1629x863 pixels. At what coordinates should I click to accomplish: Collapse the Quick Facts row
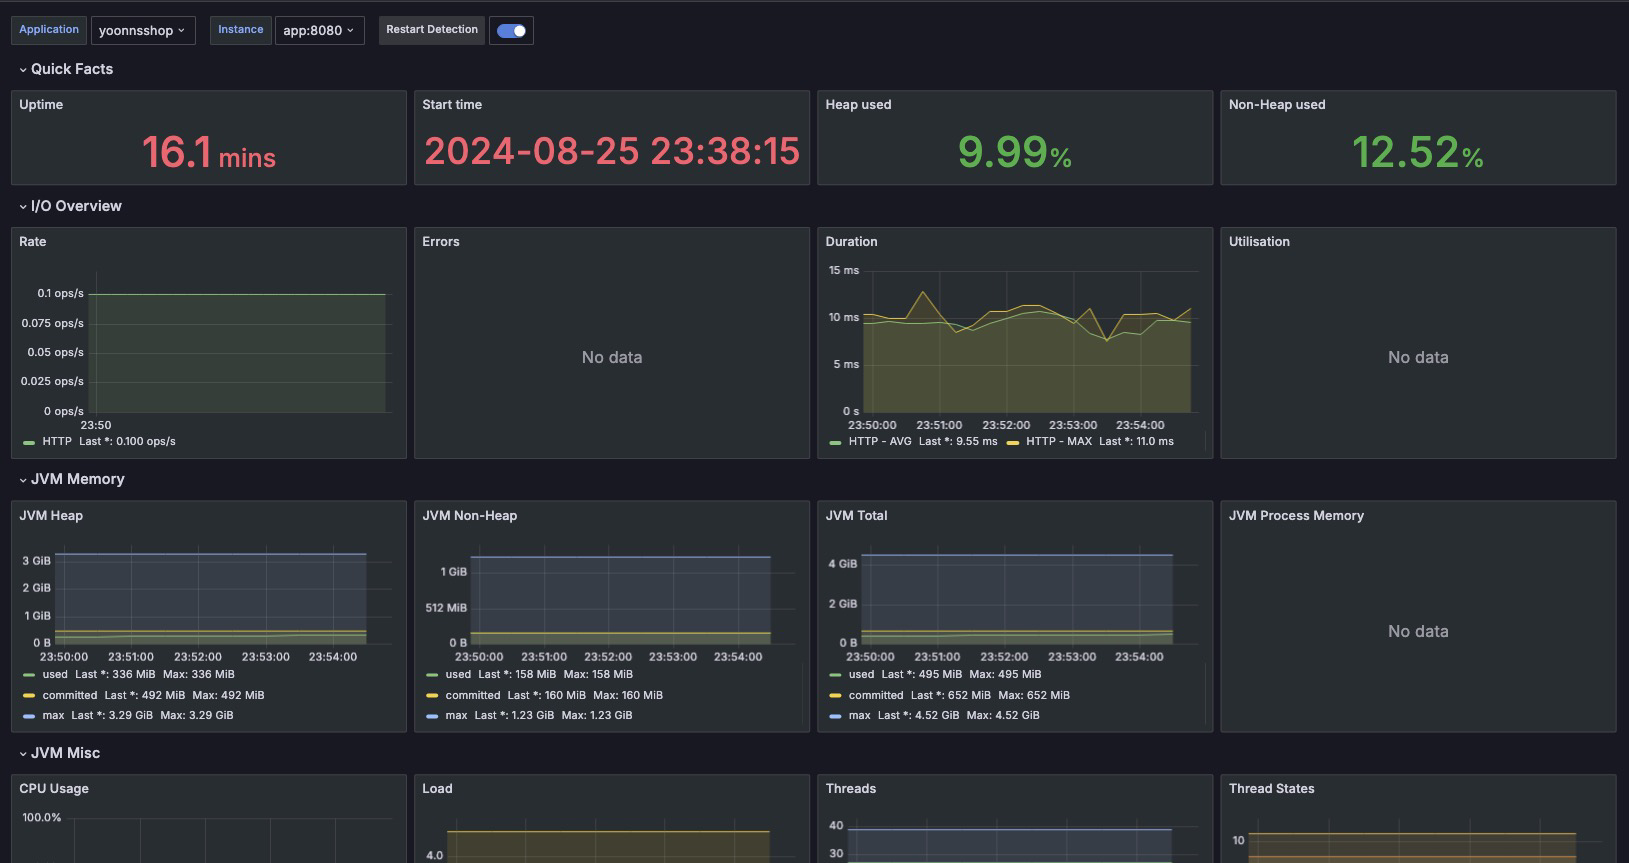pyautogui.click(x=66, y=69)
